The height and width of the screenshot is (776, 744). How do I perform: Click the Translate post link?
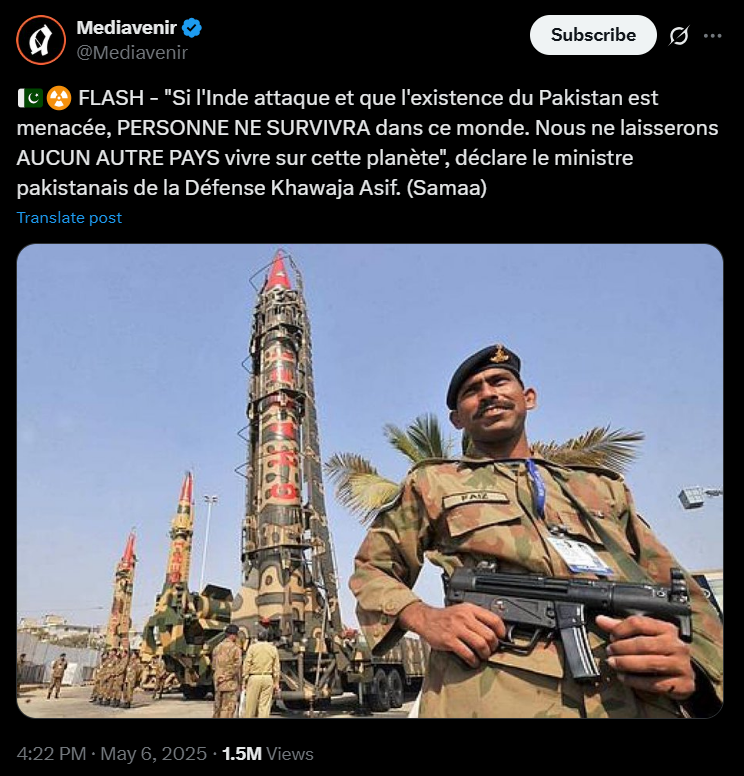point(69,218)
